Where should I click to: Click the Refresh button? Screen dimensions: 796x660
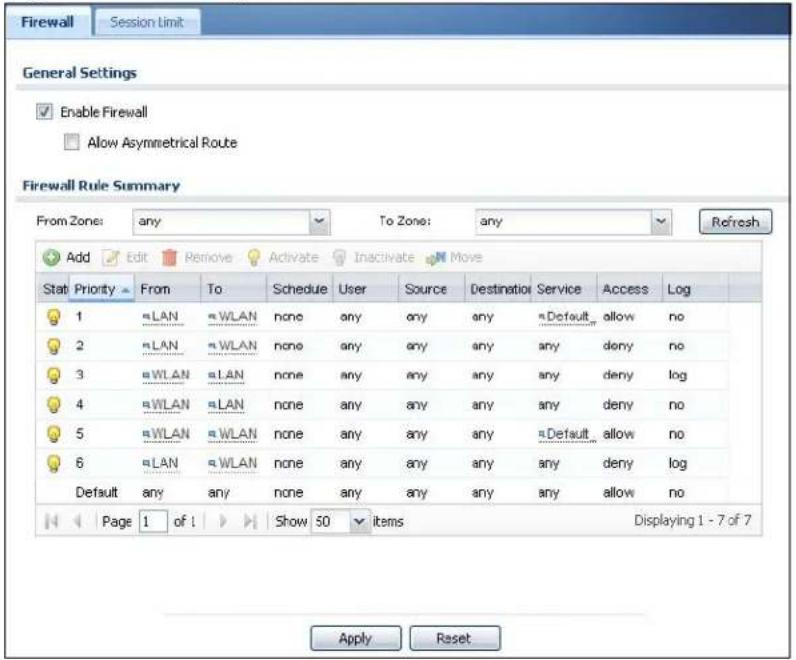pyautogui.click(x=735, y=222)
